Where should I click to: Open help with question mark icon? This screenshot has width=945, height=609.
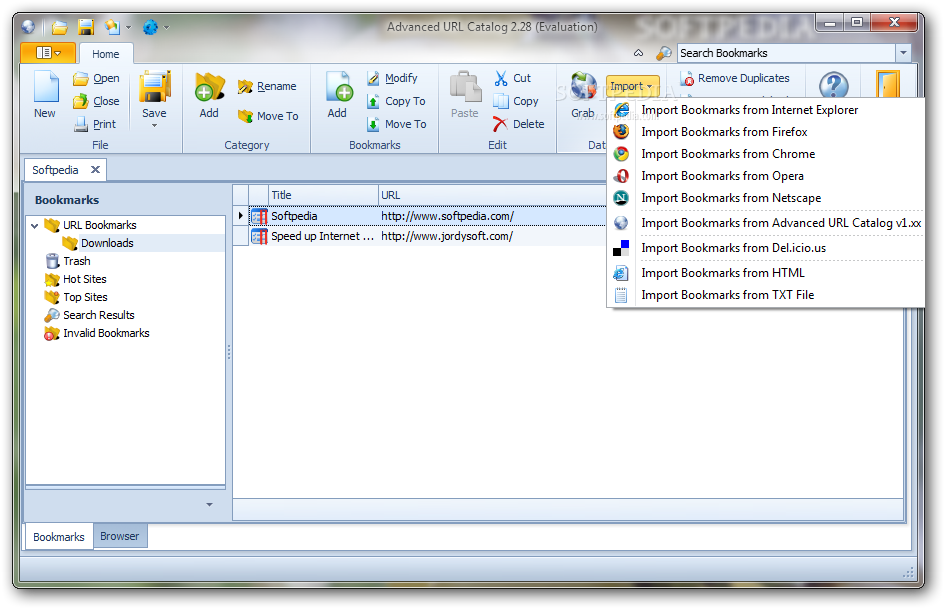click(834, 86)
